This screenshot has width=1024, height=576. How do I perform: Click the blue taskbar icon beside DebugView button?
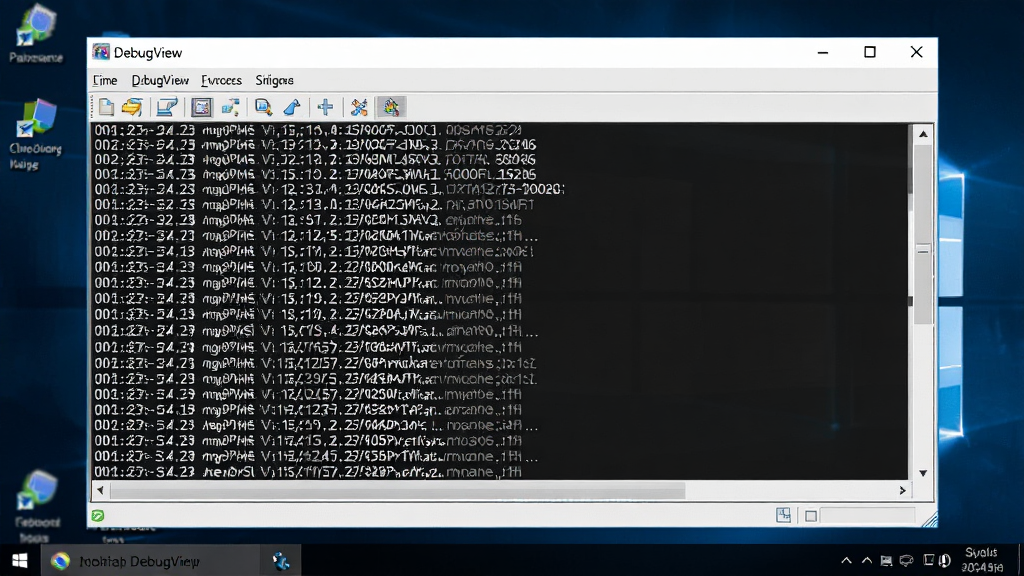[281, 561]
